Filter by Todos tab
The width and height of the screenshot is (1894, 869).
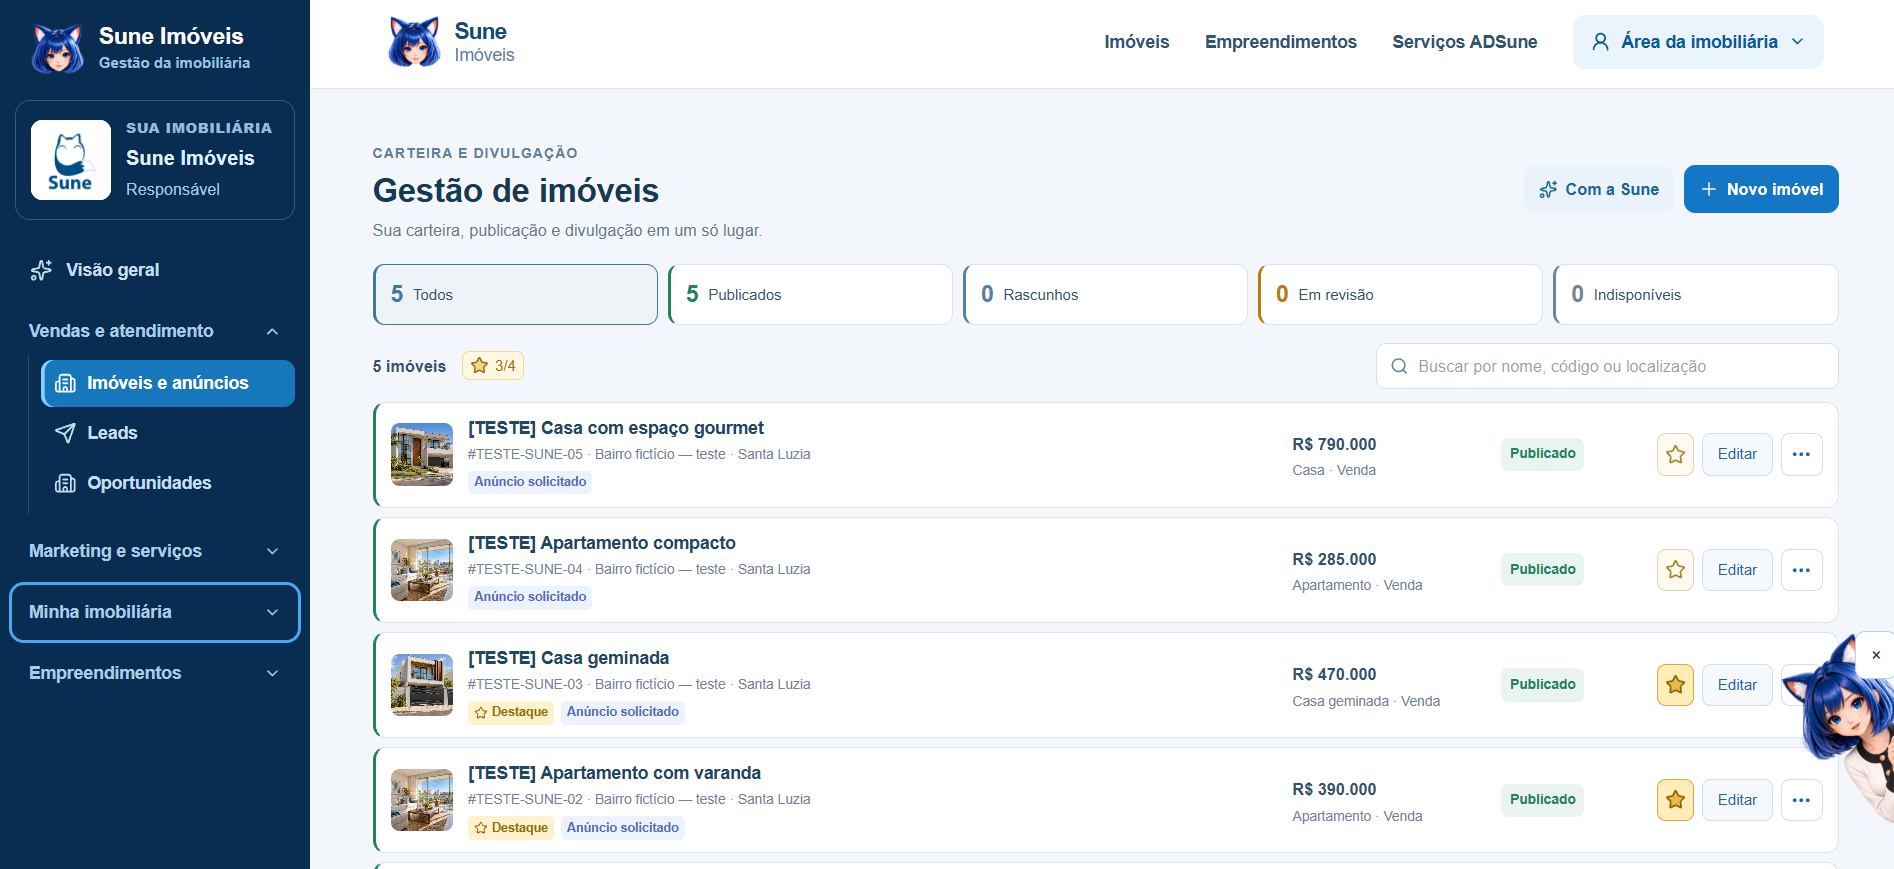(515, 294)
